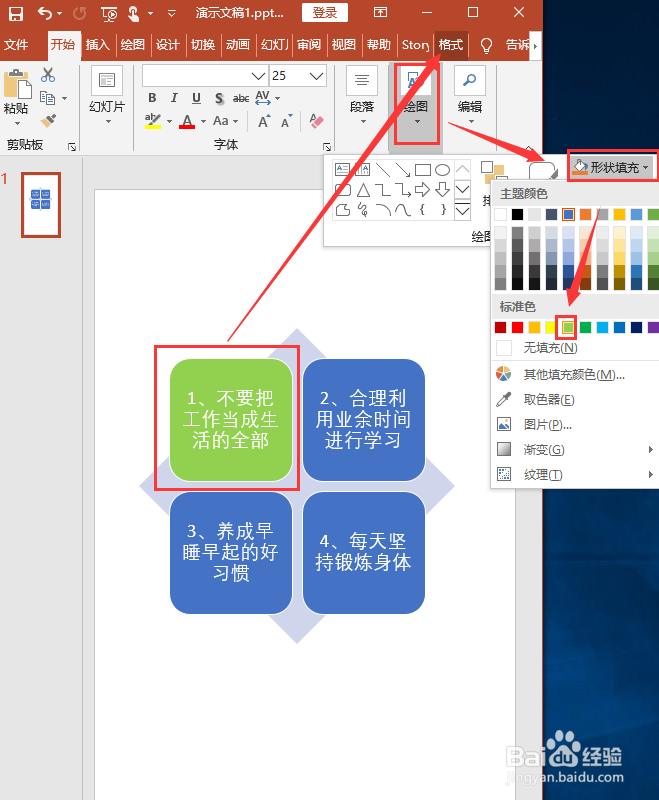Open the font name combo box

pyautogui.click(x=205, y=76)
